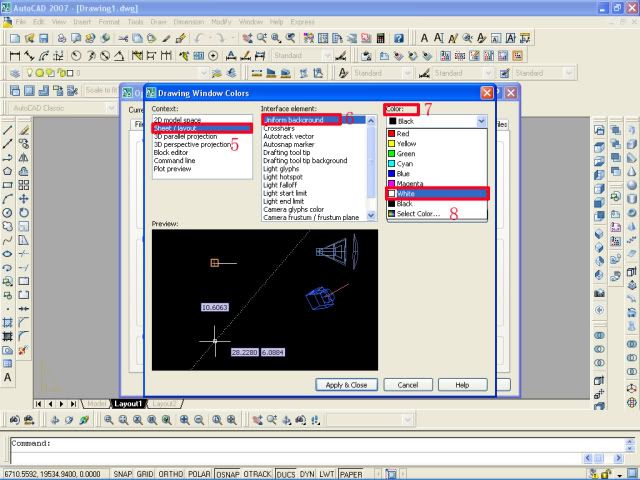Click the Rotate tool icon

[x=25, y=212]
